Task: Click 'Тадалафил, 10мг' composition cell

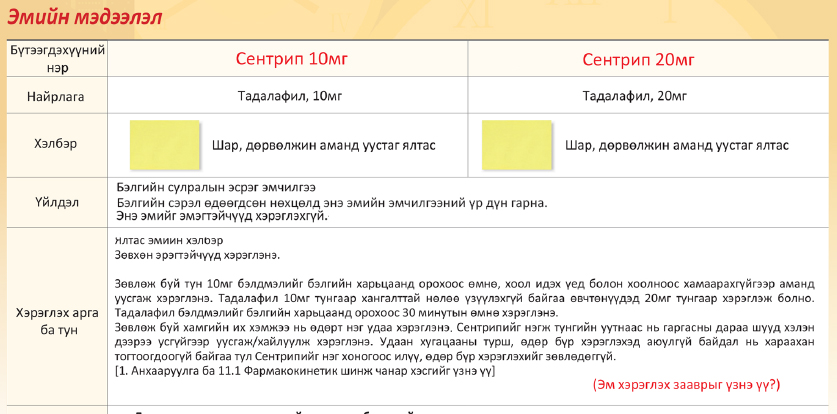Action: pyautogui.click(x=290, y=96)
